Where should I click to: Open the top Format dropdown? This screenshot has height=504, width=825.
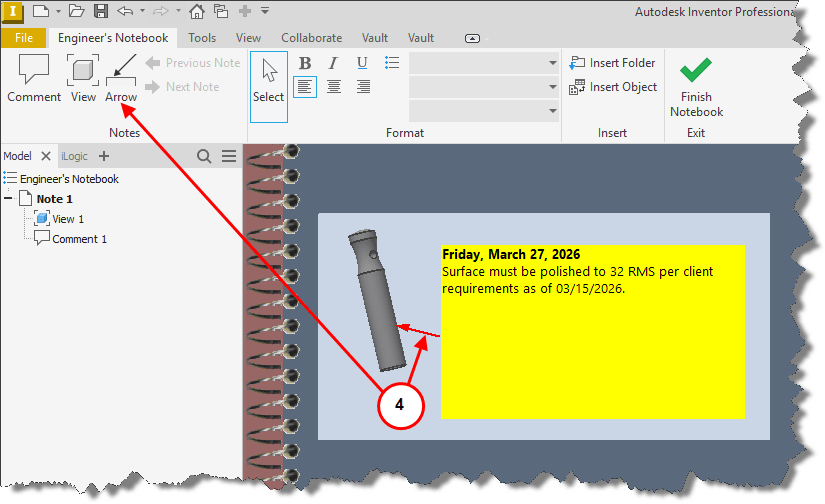tap(484, 63)
